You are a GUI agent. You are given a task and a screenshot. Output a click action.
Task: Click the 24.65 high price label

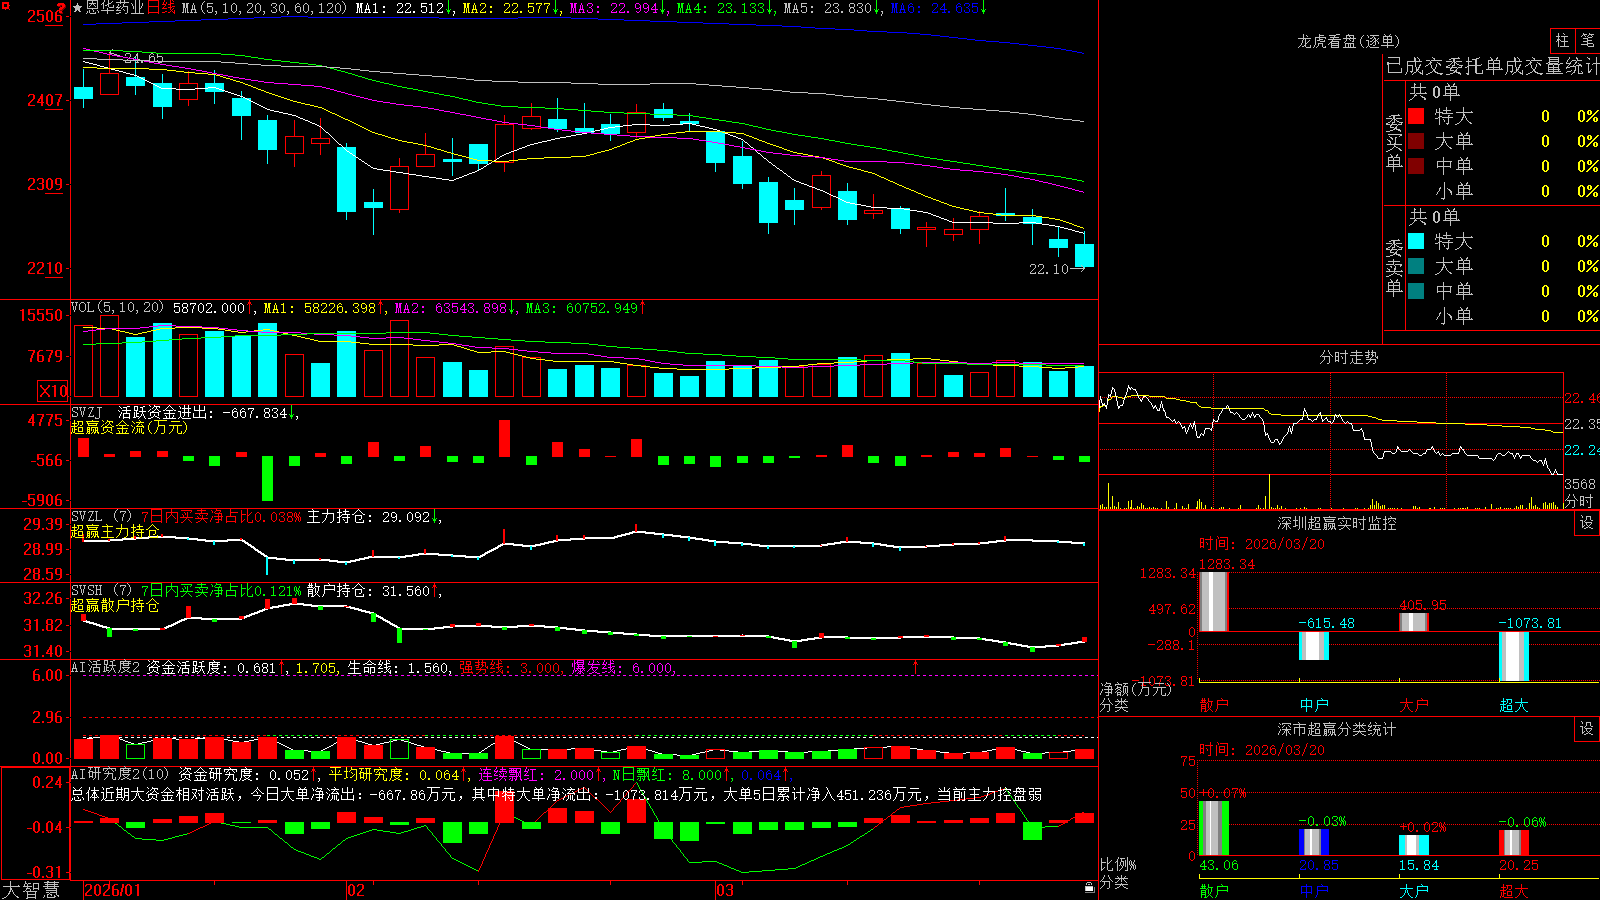click(144, 59)
